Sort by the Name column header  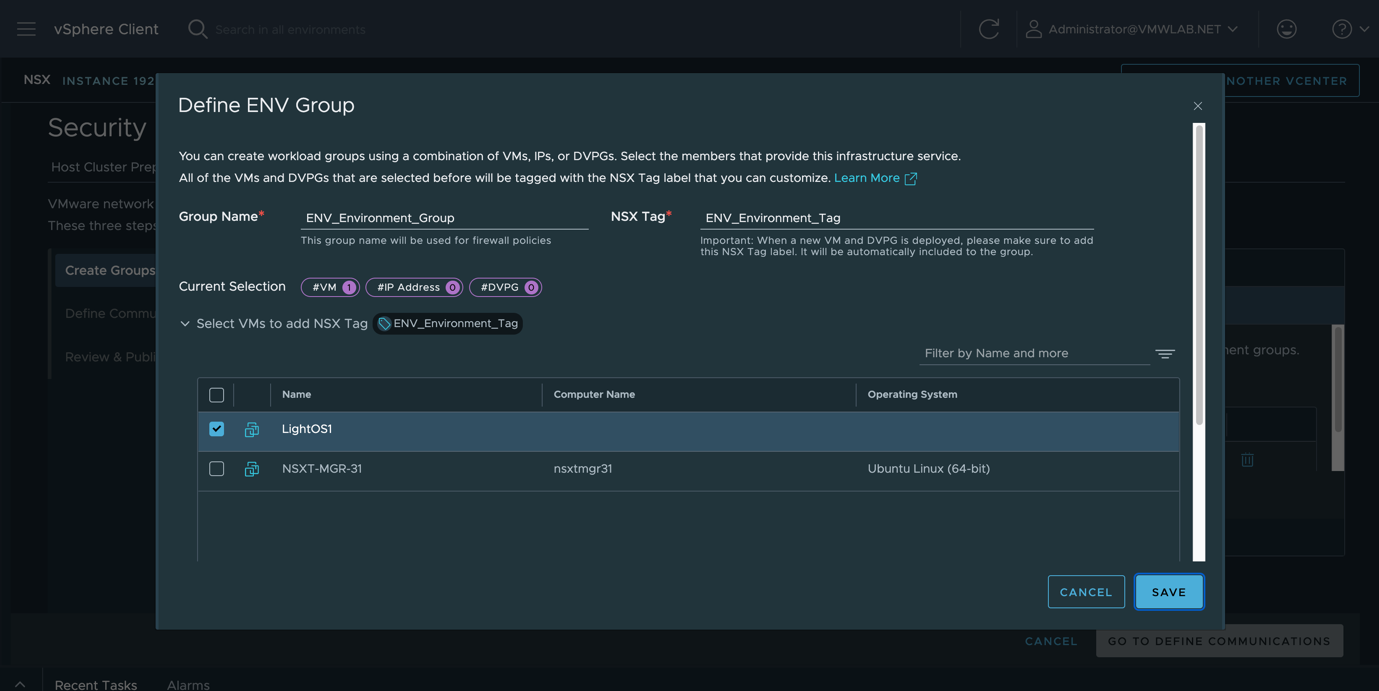click(x=296, y=395)
